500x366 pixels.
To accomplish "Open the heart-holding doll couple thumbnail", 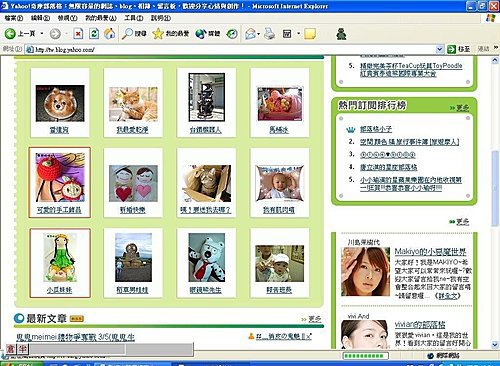I will tap(133, 183).
